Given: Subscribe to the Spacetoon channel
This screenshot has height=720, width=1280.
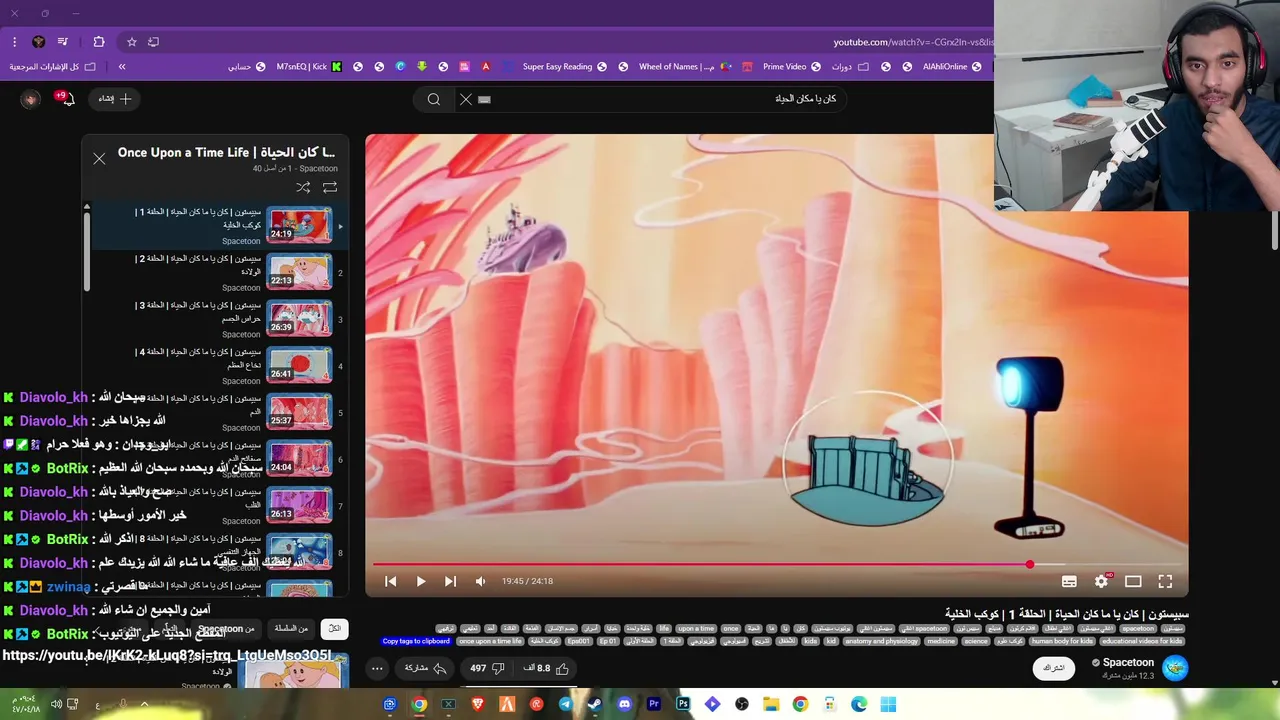Looking at the screenshot, I should (x=1054, y=668).
